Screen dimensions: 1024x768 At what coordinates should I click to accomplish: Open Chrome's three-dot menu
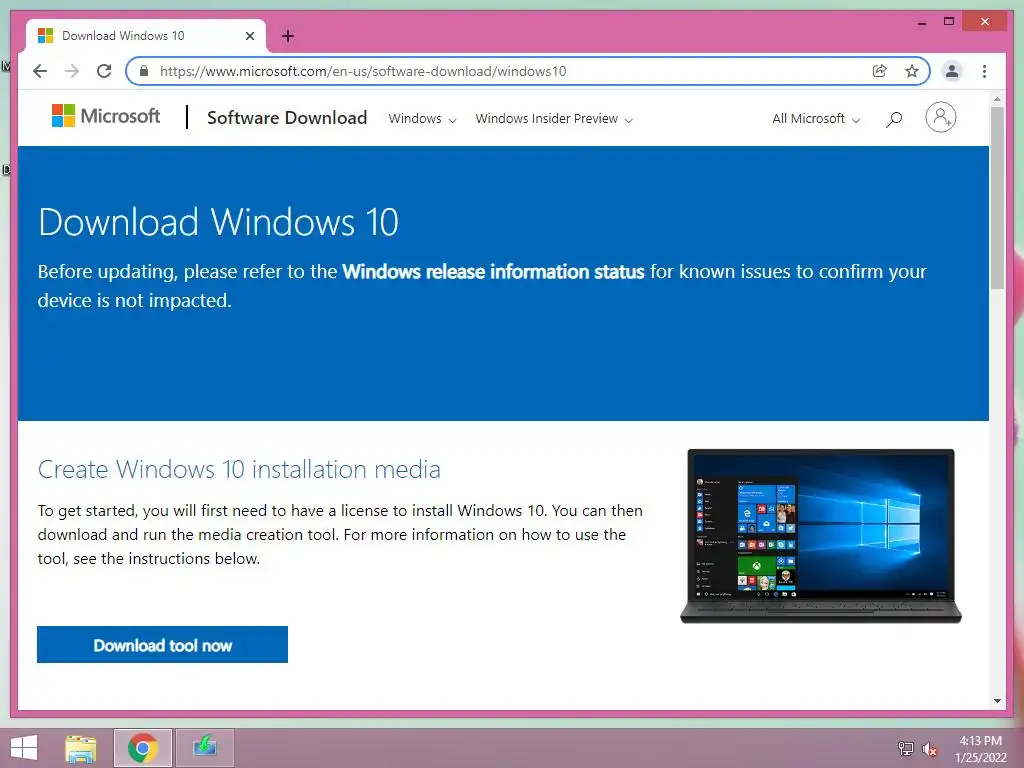point(984,71)
